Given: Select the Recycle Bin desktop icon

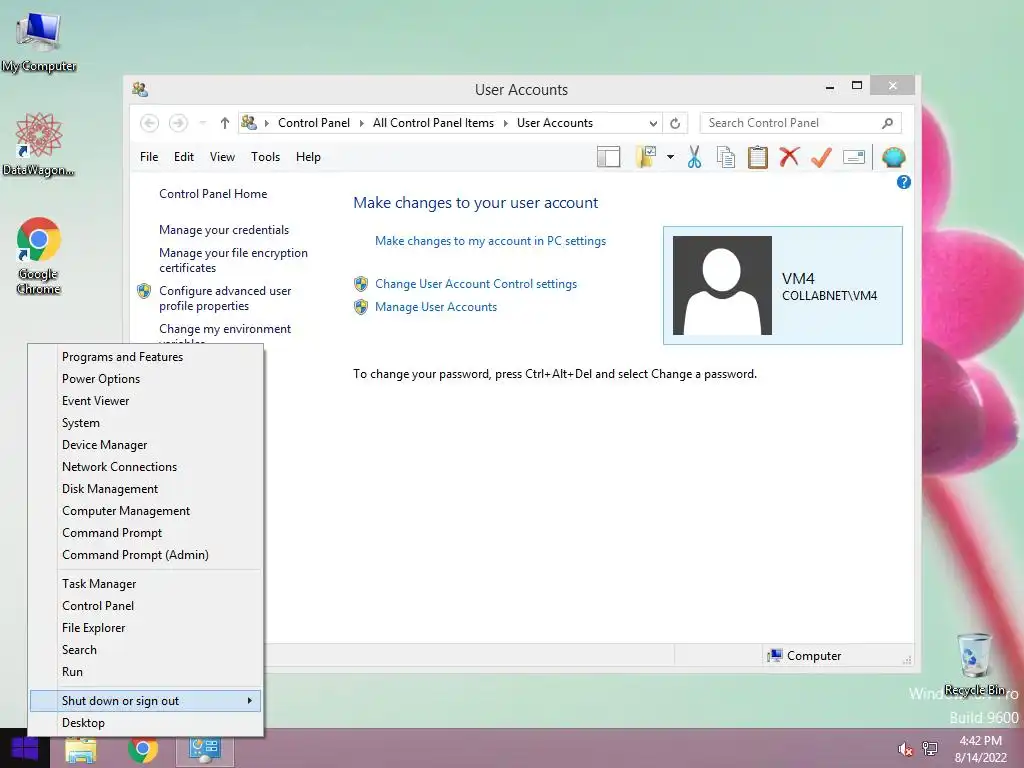Looking at the screenshot, I should tap(974, 665).
